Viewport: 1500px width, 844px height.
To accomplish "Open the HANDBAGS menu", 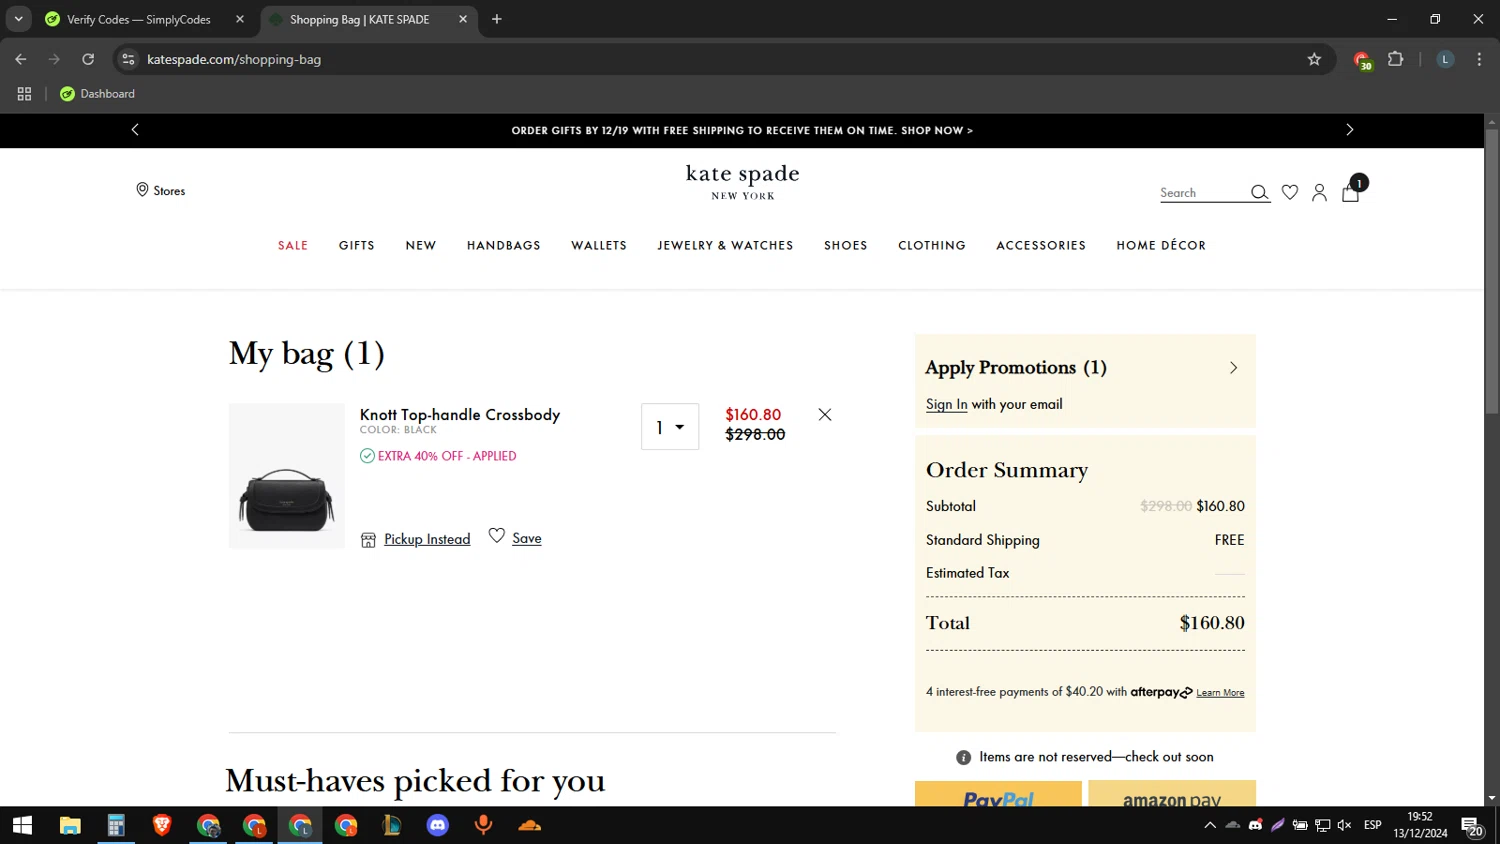I will coord(504,245).
